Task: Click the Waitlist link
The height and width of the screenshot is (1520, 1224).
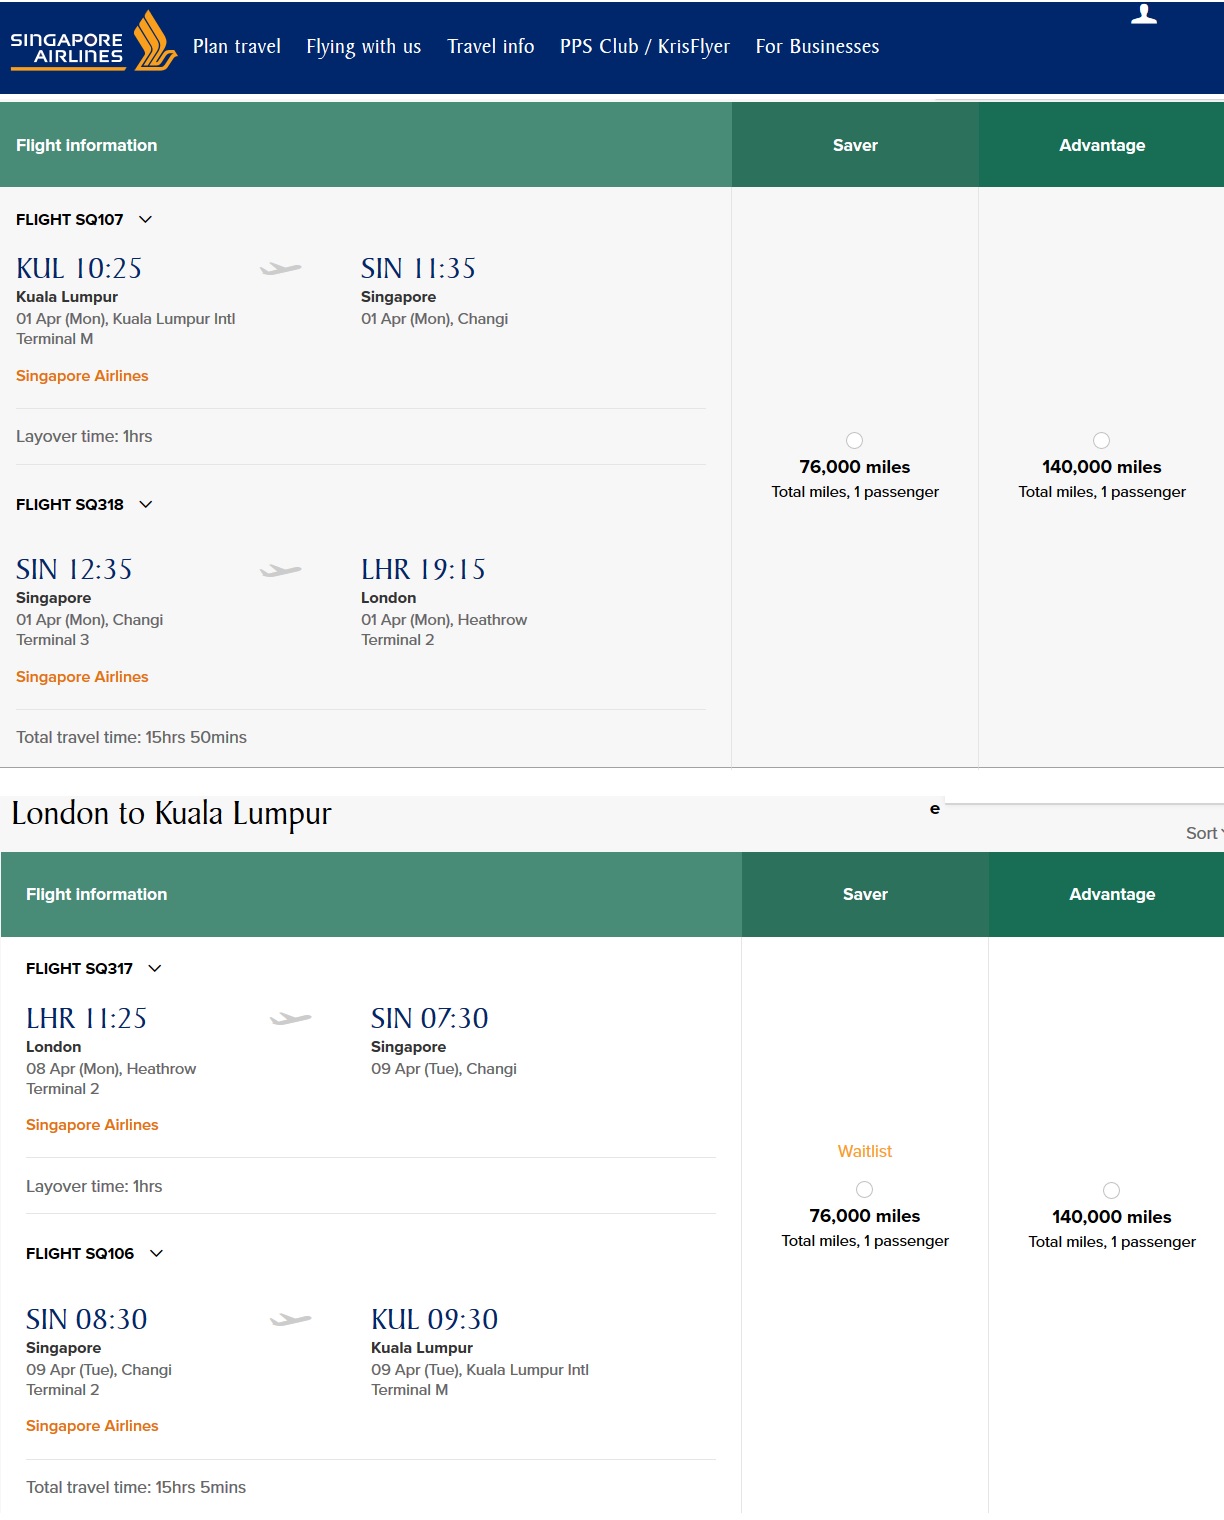Action: pyautogui.click(x=864, y=1151)
